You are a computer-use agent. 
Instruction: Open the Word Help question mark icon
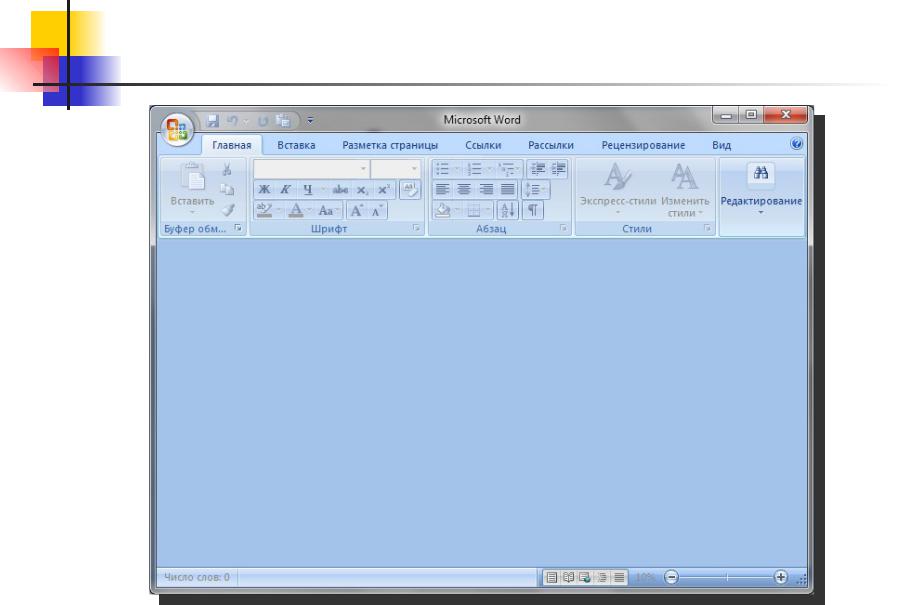pyautogui.click(x=796, y=144)
